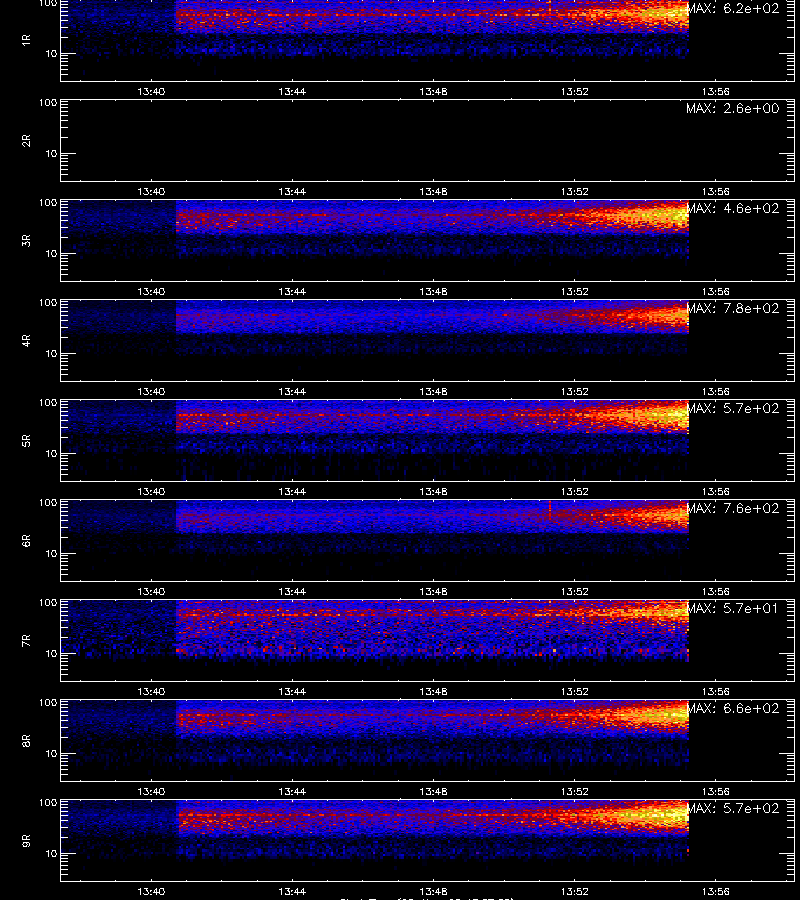Click the 13:52 time label under panel 6R
This screenshot has height=900, width=800.
(x=574, y=591)
